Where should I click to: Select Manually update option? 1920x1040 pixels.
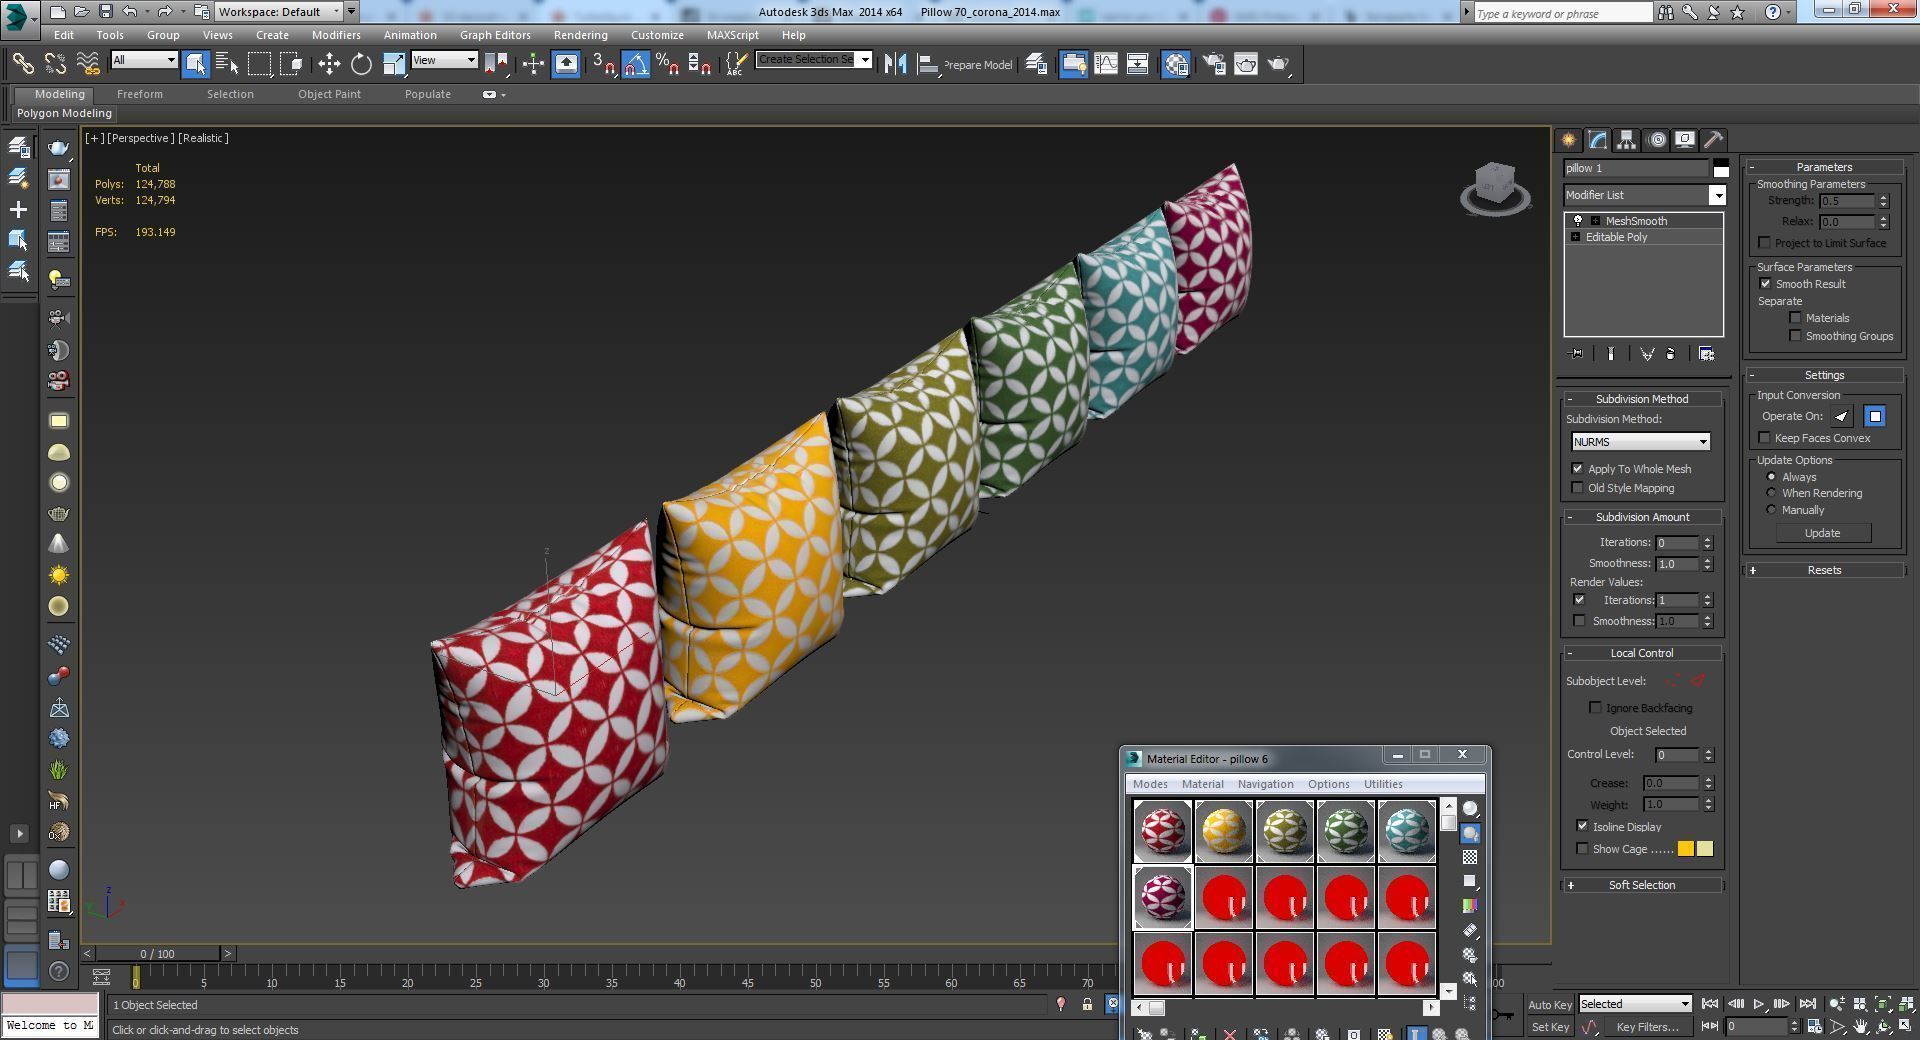point(1771,510)
